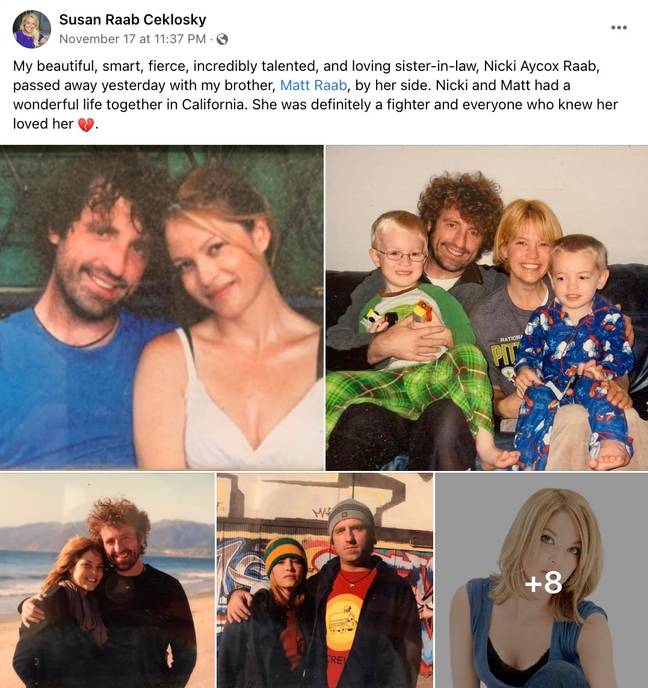Visit the Susan Raab Ceklosky name link
648x688 pixels.
click(132, 19)
